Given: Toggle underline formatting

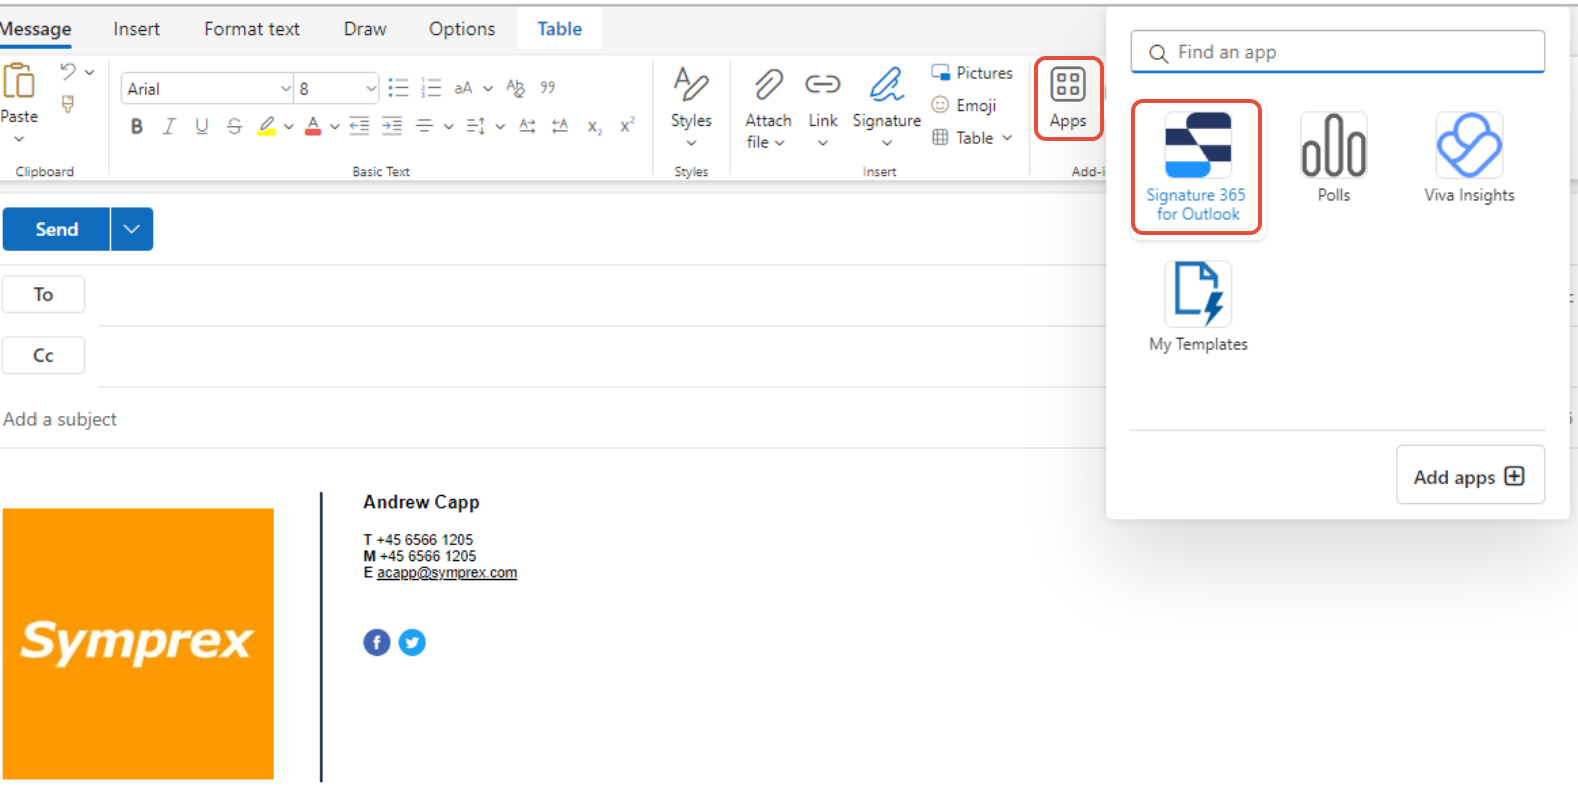Looking at the screenshot, I should (202, 126).
